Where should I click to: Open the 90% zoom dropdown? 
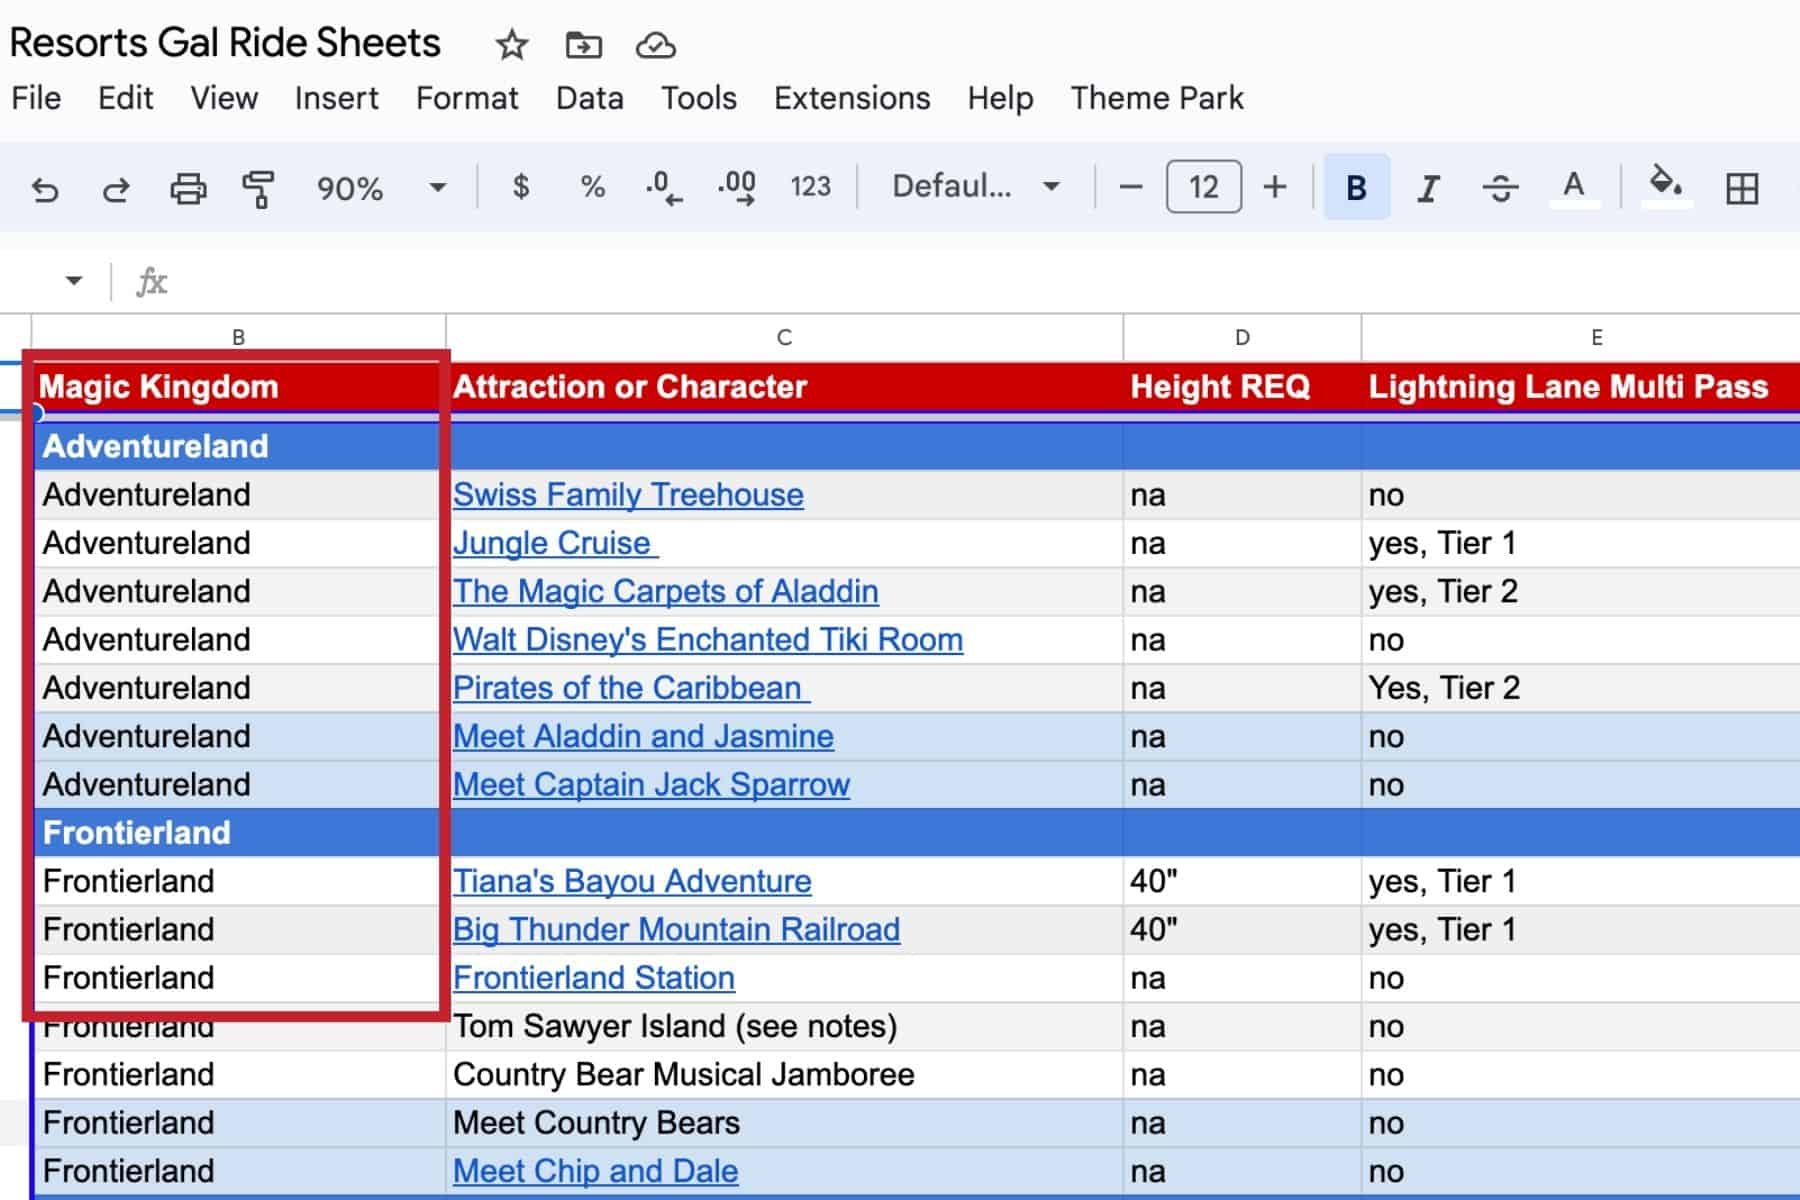pyautogui.click(x=380, y=188)
